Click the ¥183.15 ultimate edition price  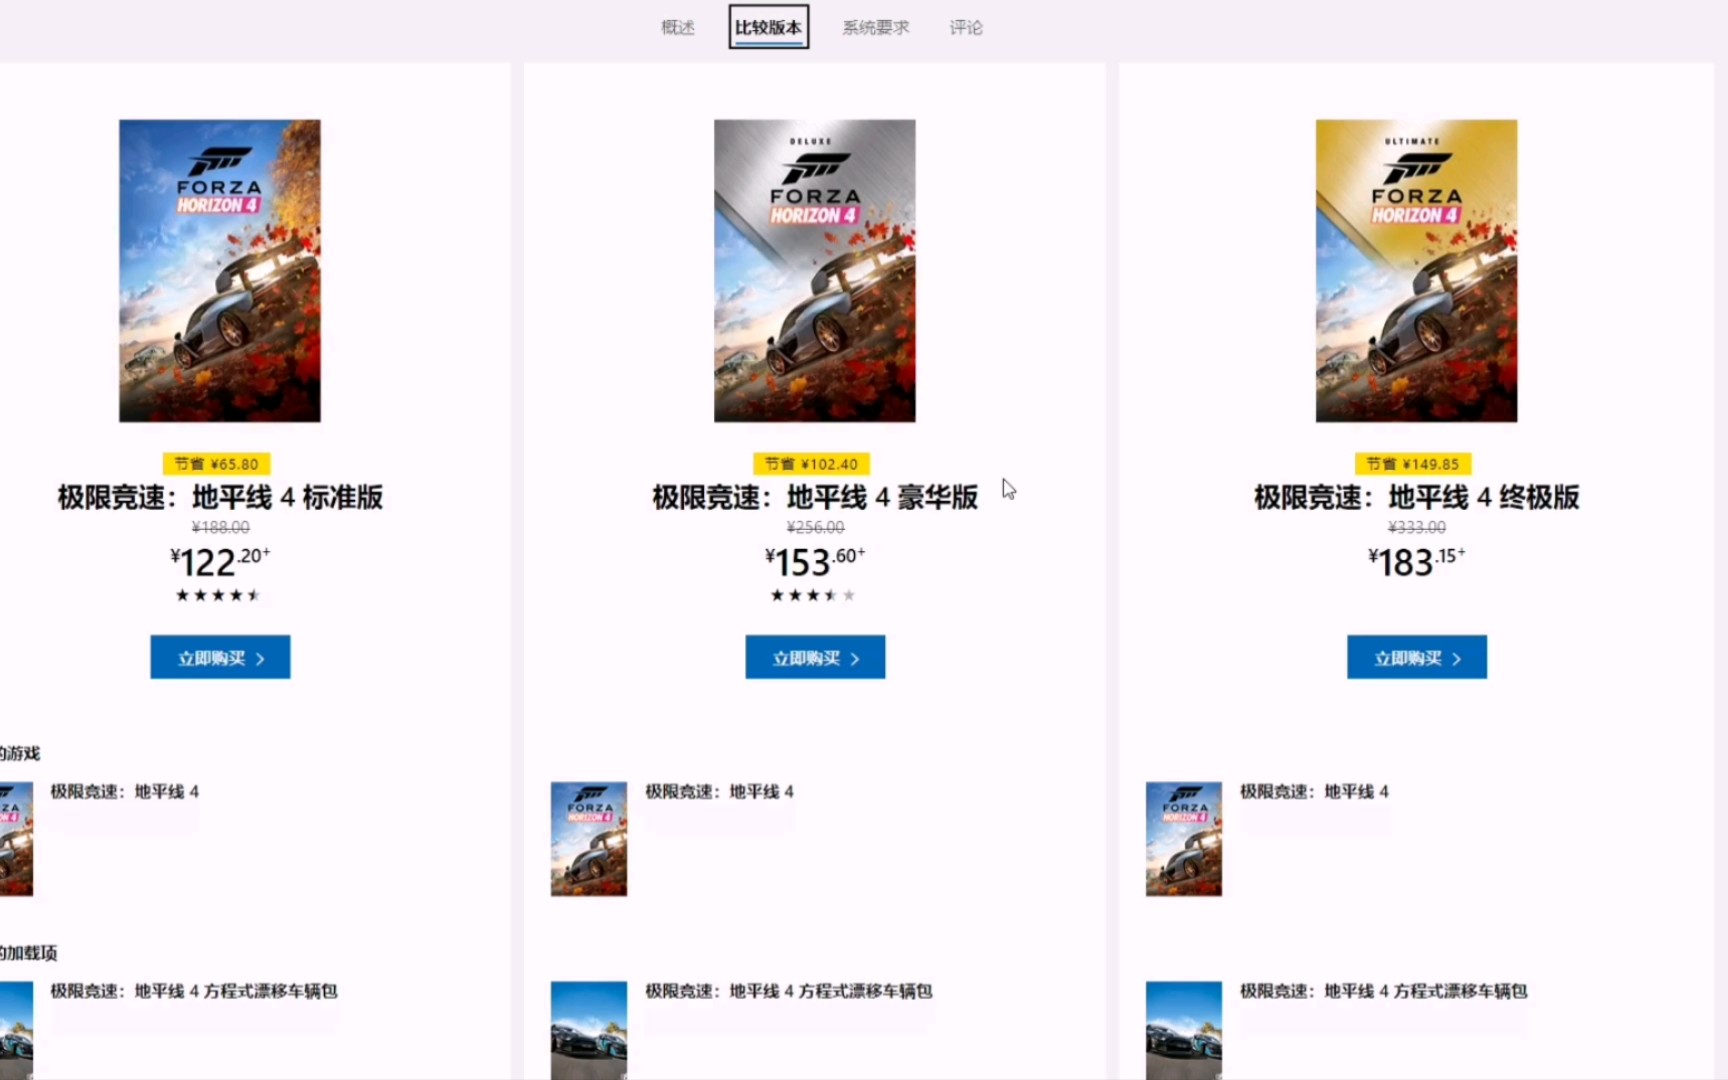click(x=1417, y=562)
